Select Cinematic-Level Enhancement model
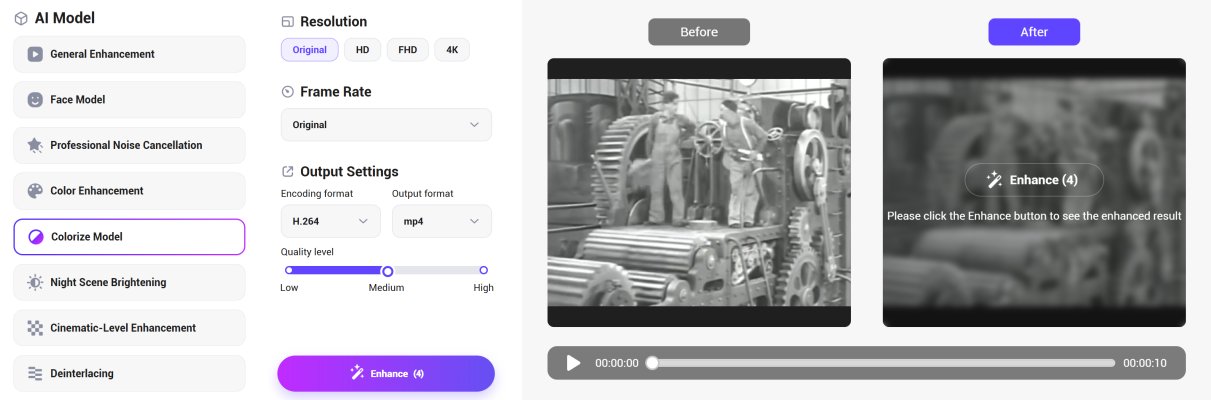The image size is (1211, 400). tap(129, 328)
